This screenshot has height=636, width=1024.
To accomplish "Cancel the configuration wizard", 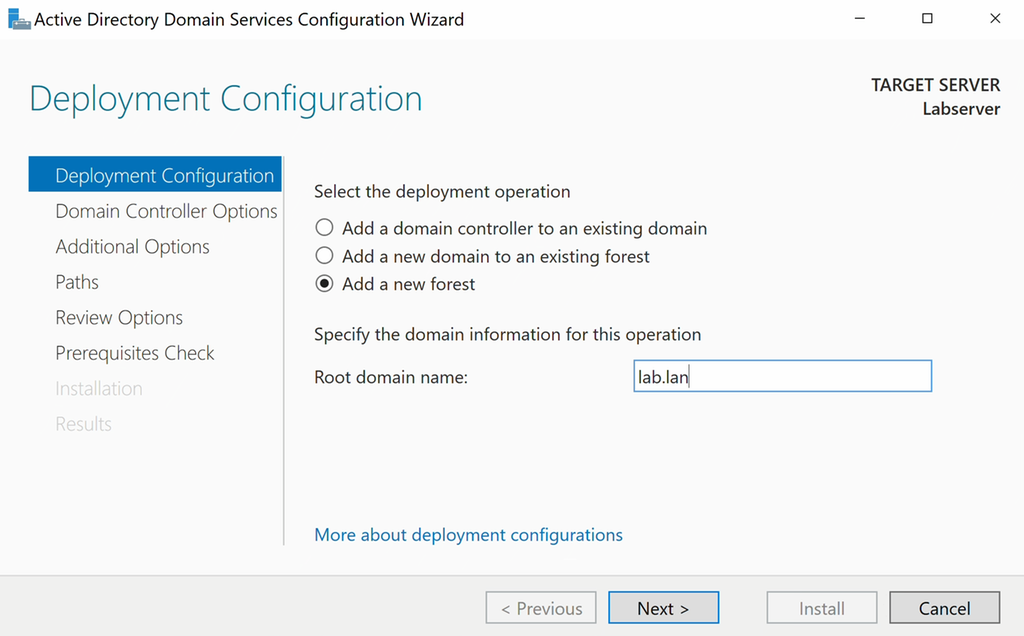I will 944,608.
